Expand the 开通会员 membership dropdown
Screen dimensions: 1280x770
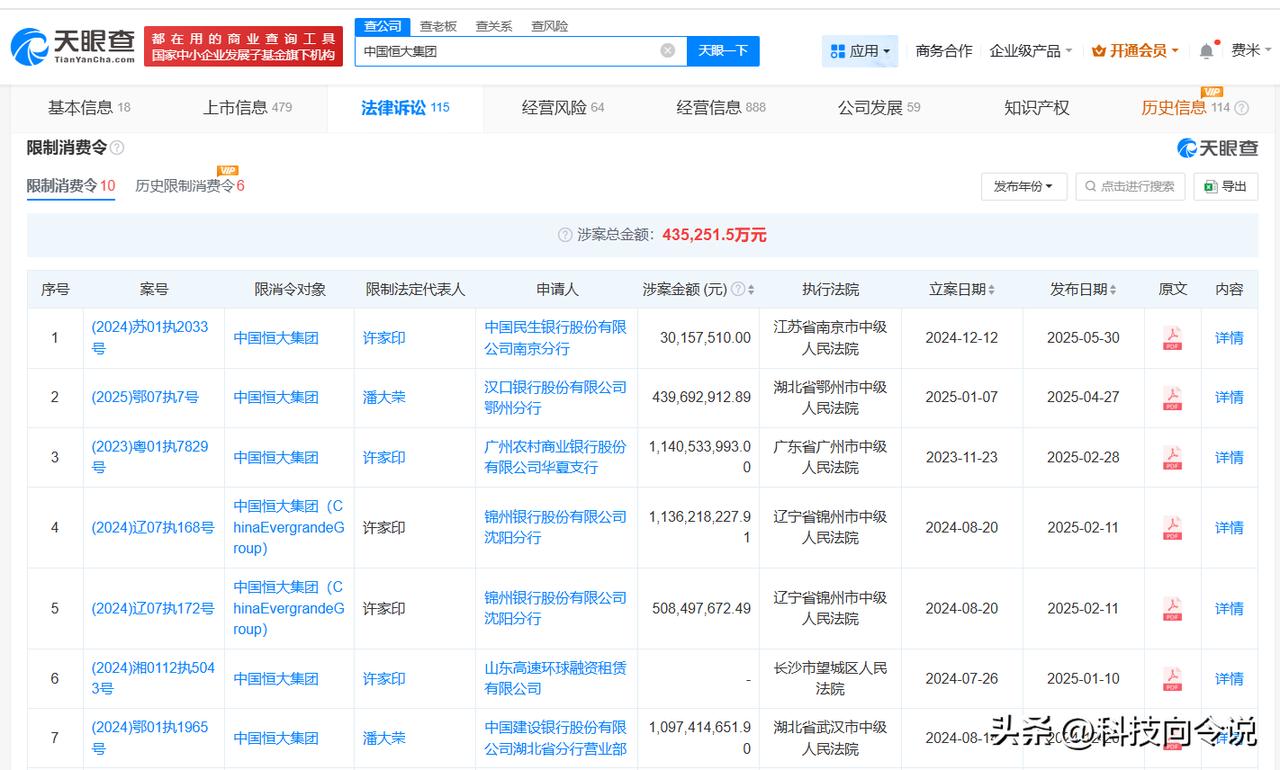(1135, 51)
